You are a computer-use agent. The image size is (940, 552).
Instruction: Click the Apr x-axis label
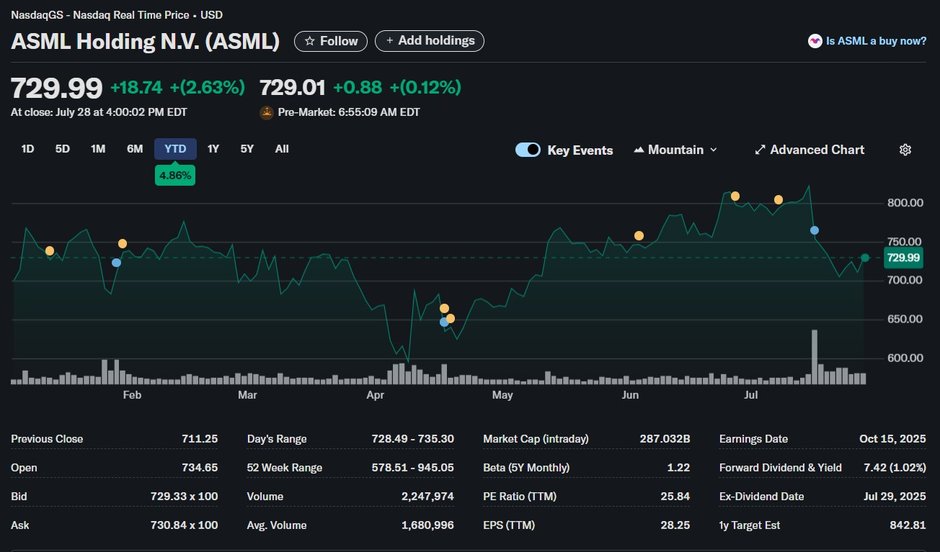tap(375, 395)
